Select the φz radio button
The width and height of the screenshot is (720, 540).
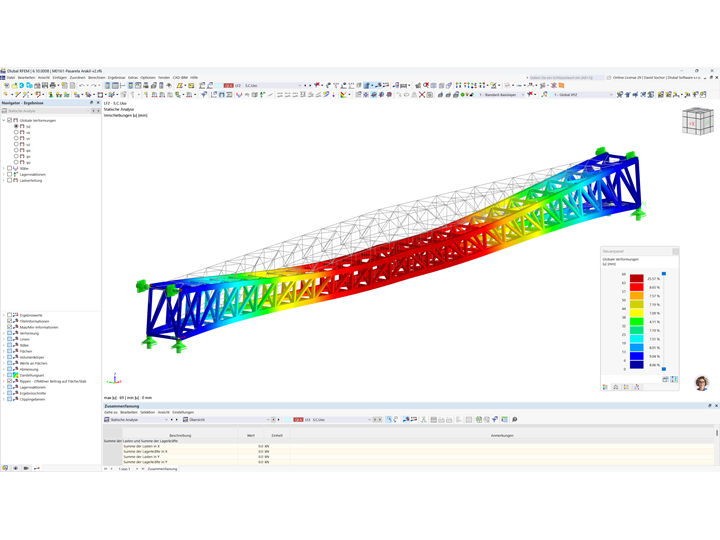pos(16,162)
